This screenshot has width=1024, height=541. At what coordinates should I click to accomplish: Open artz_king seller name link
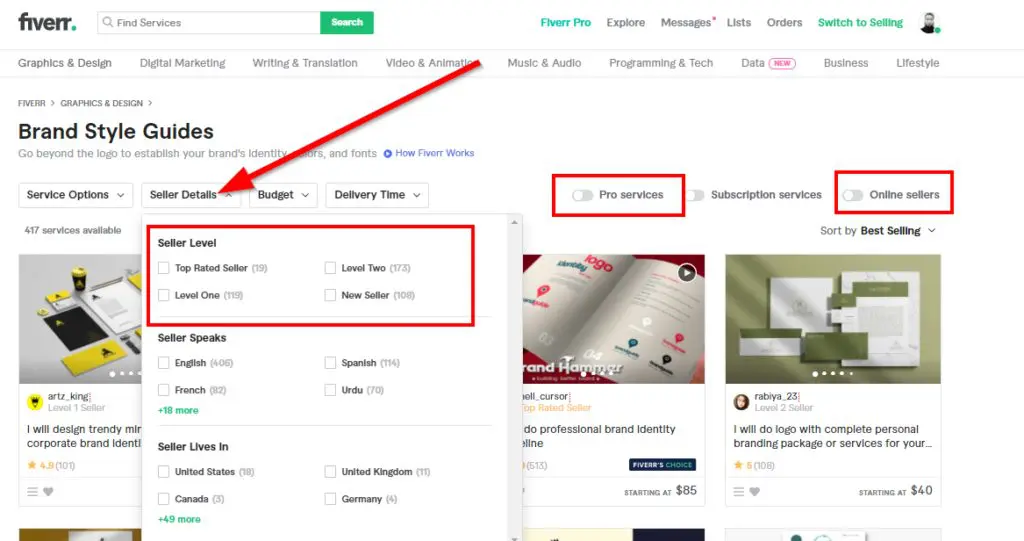coord(69,396)
